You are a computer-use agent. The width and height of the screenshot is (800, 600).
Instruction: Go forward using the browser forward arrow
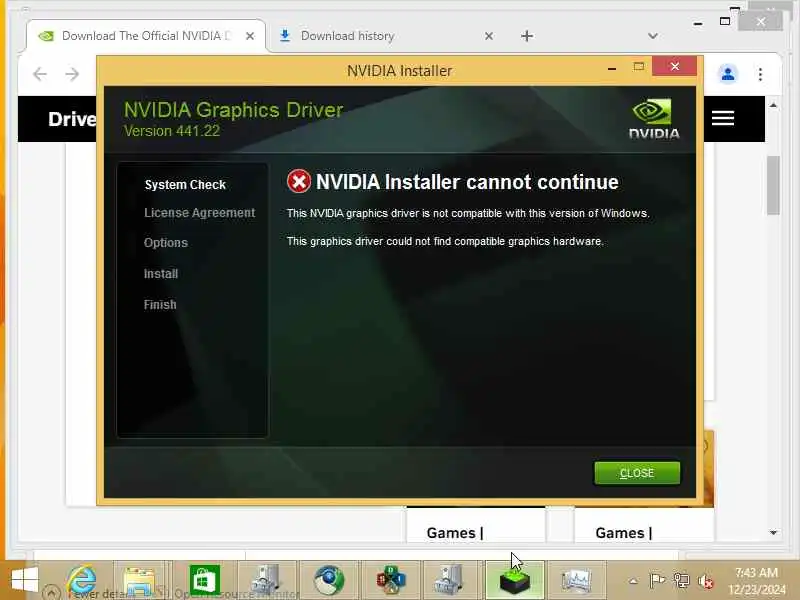pos(72,74)
